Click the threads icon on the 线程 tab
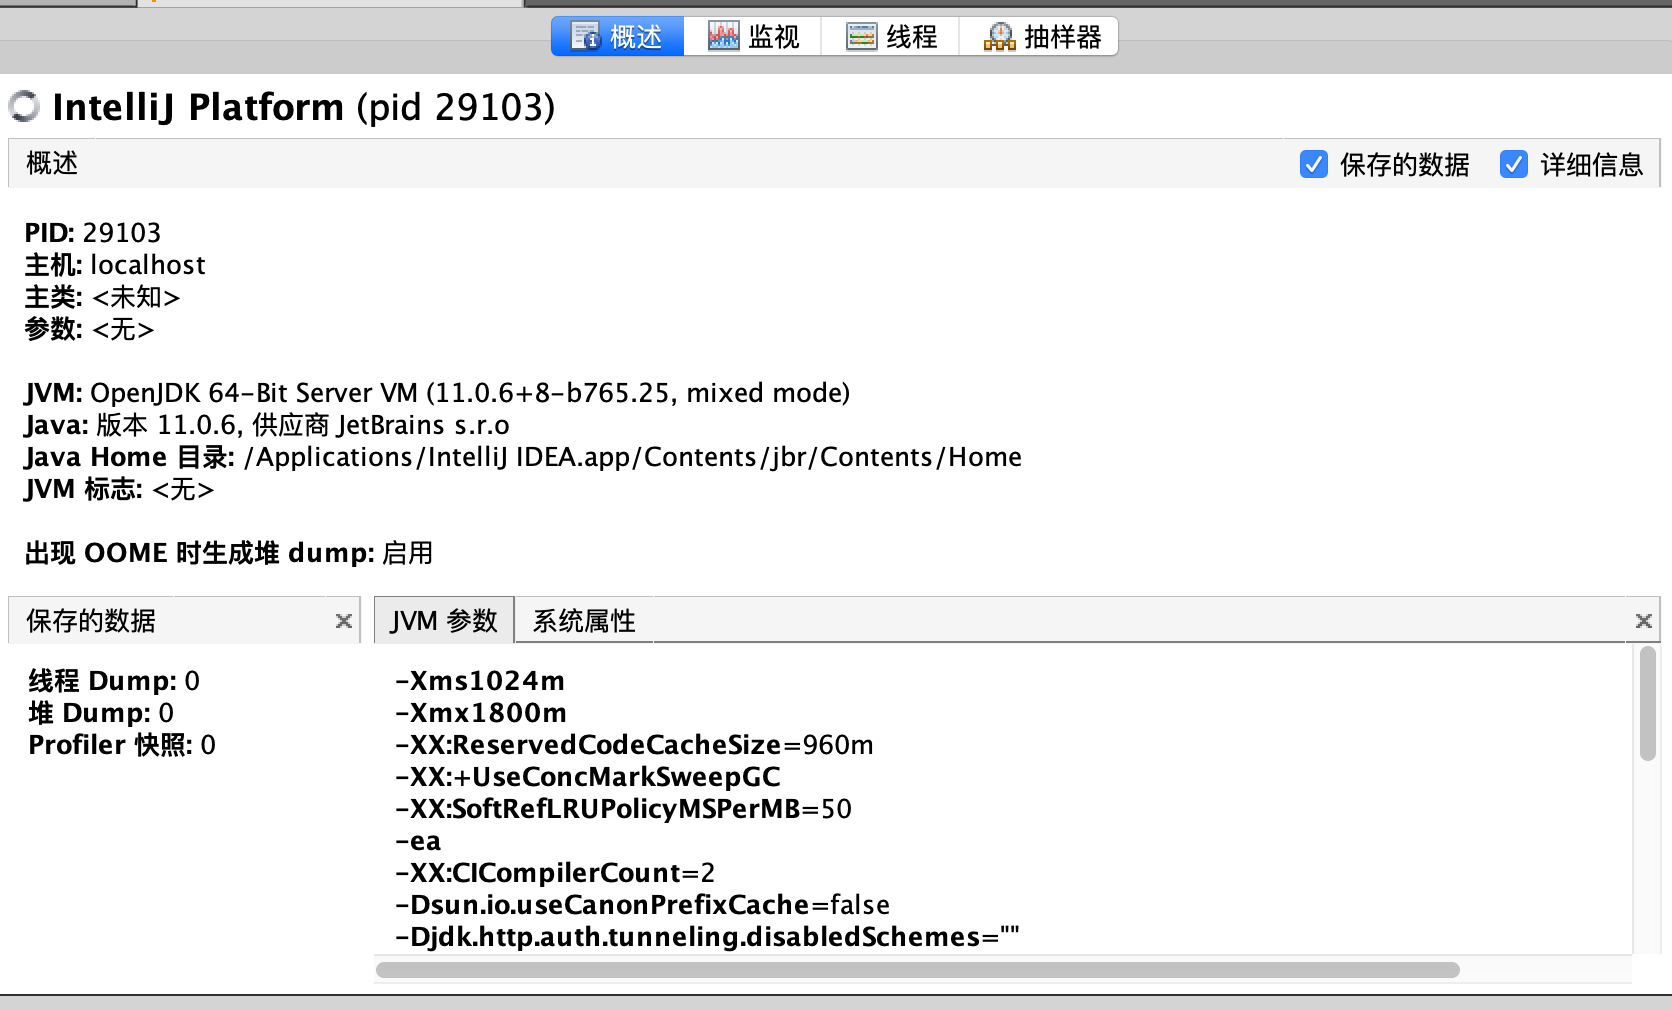This screenshot has width=1672, height=1010. pyautogui.click(x=861, y=37)
